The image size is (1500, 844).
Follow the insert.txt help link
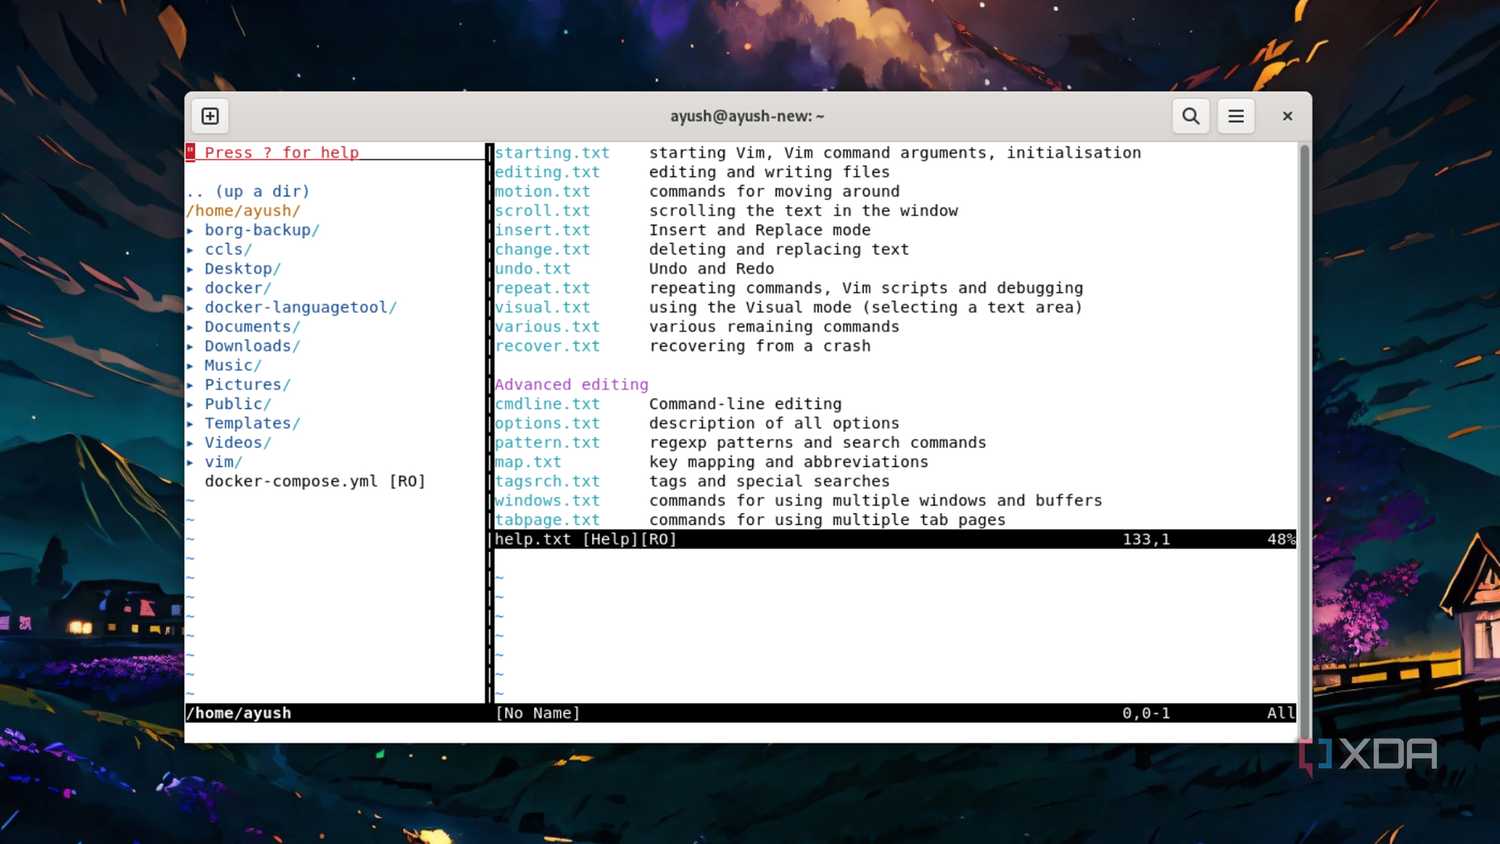[542, 230]
